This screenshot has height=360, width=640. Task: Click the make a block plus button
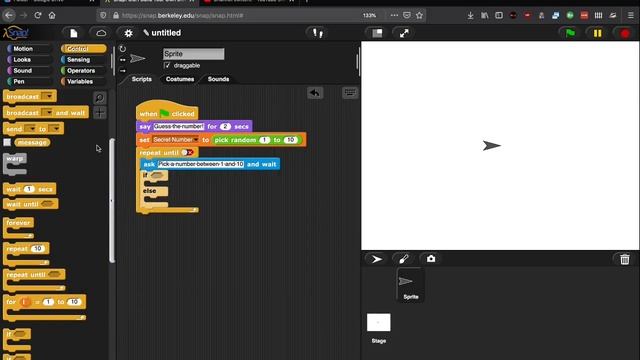click(x=100, y=113)
